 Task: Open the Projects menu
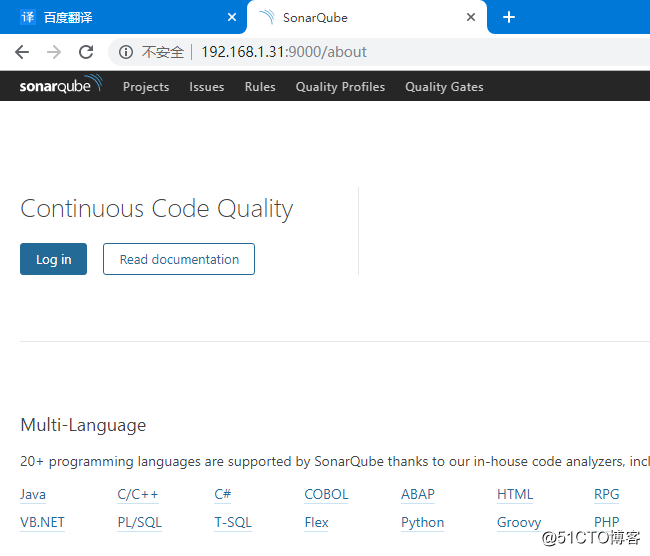(146, 87)
